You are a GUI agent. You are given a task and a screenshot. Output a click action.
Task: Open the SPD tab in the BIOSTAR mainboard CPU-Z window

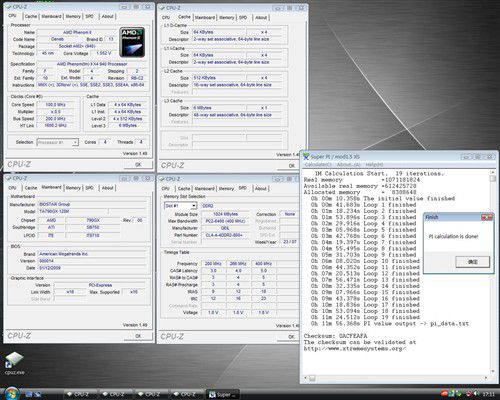click(x=89, y=188)
